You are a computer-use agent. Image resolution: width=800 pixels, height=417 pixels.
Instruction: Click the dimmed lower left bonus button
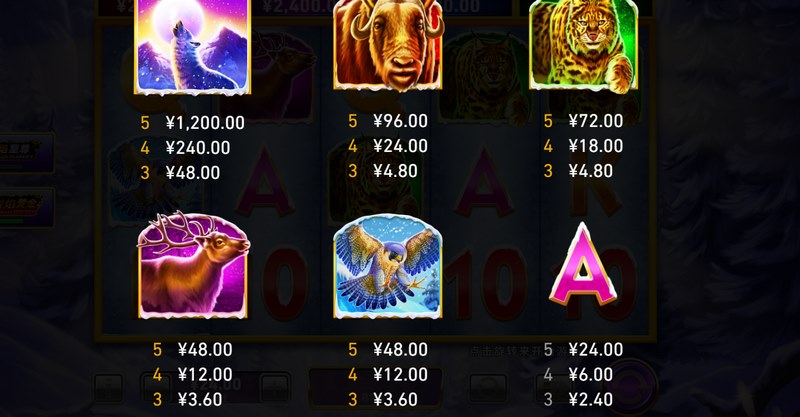tap(27, 207)
